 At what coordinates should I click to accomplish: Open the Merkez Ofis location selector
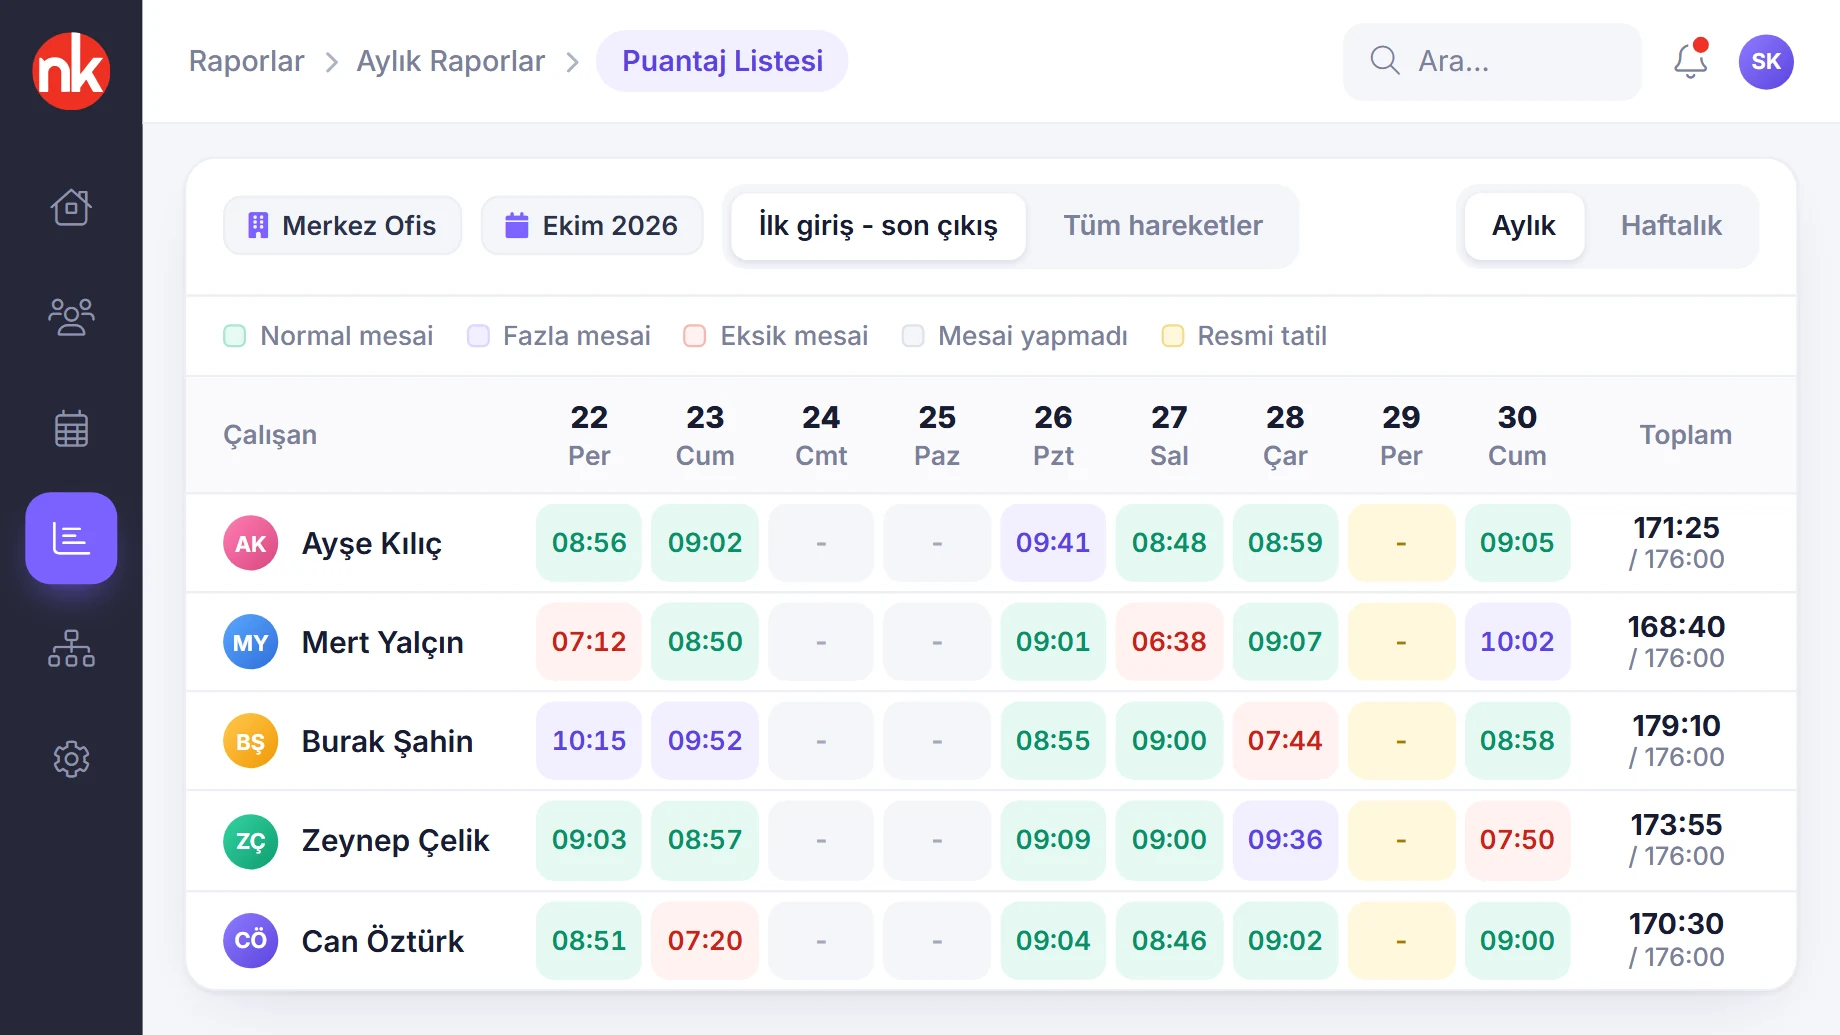(x=342, y=226)
